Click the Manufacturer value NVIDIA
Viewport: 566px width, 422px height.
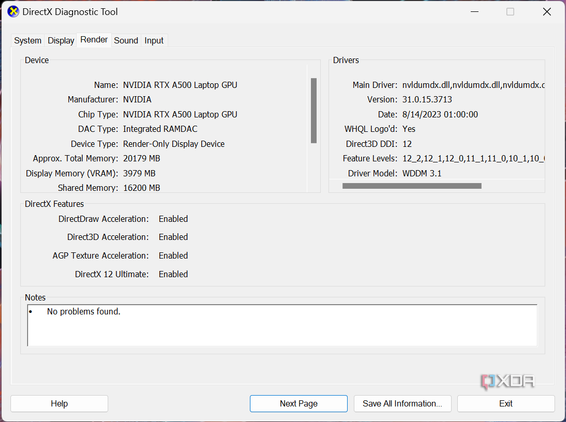137,99
